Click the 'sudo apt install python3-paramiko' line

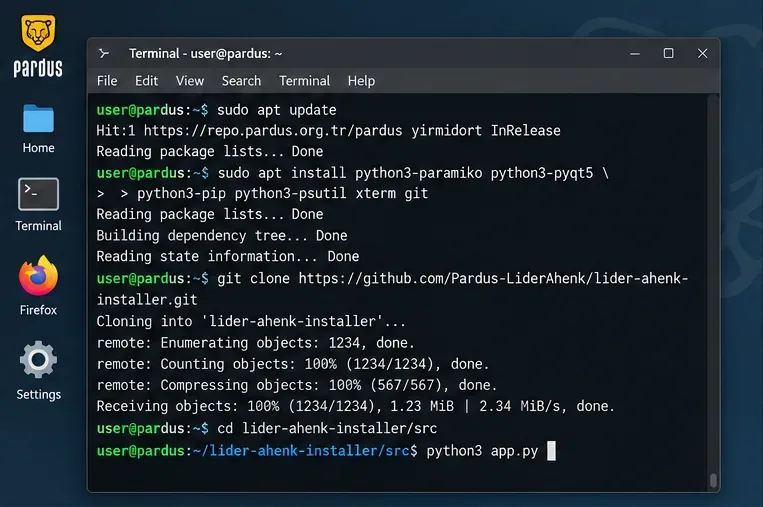[x=353, y=173]
